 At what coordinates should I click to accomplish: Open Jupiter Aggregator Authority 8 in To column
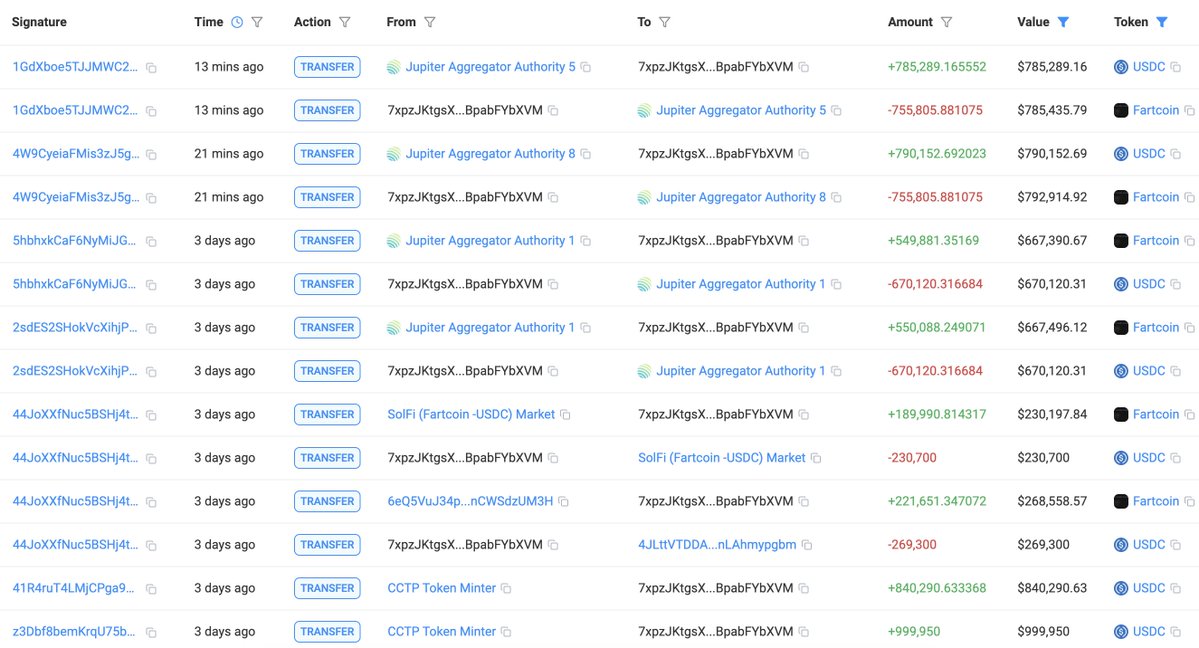741,197
